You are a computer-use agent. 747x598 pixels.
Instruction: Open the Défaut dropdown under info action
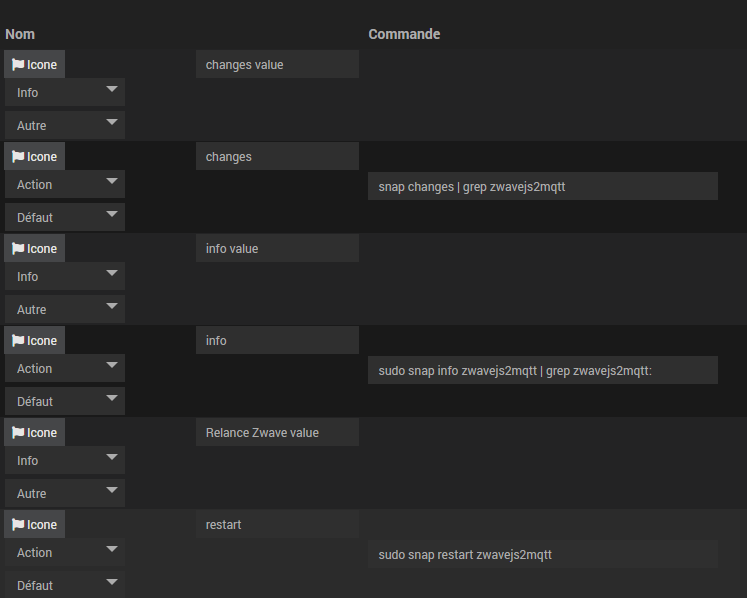click(65, 401)
